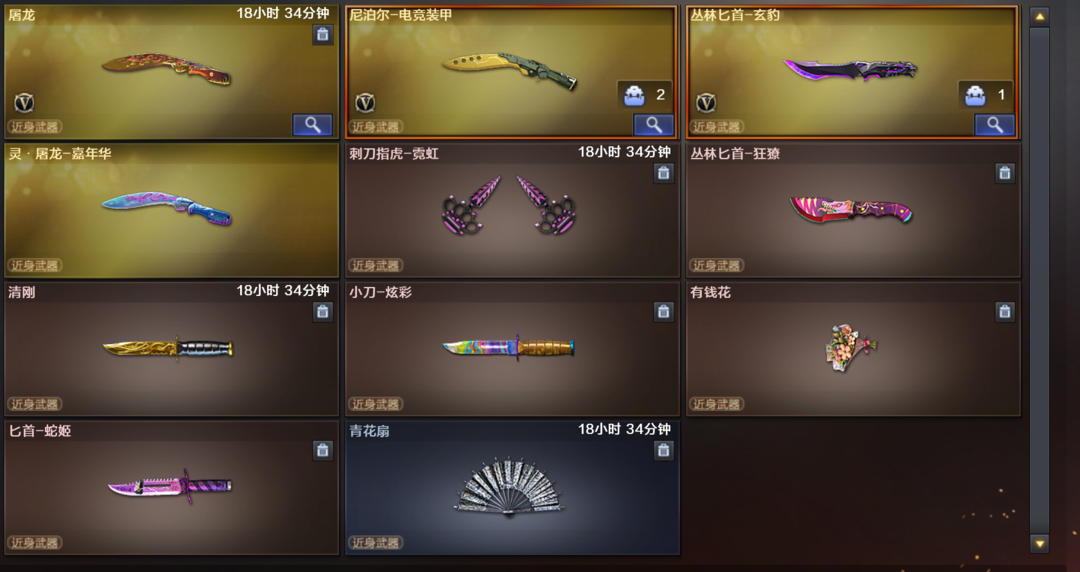
Task: Delete 有钱花 item with trash icon
Action: click(x=1004, y=311)
